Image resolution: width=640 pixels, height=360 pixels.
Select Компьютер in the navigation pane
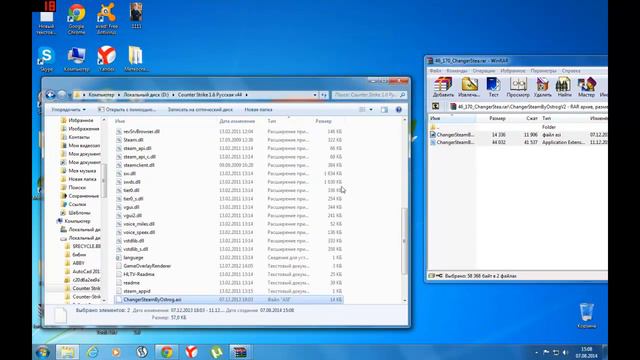point(74,221)
